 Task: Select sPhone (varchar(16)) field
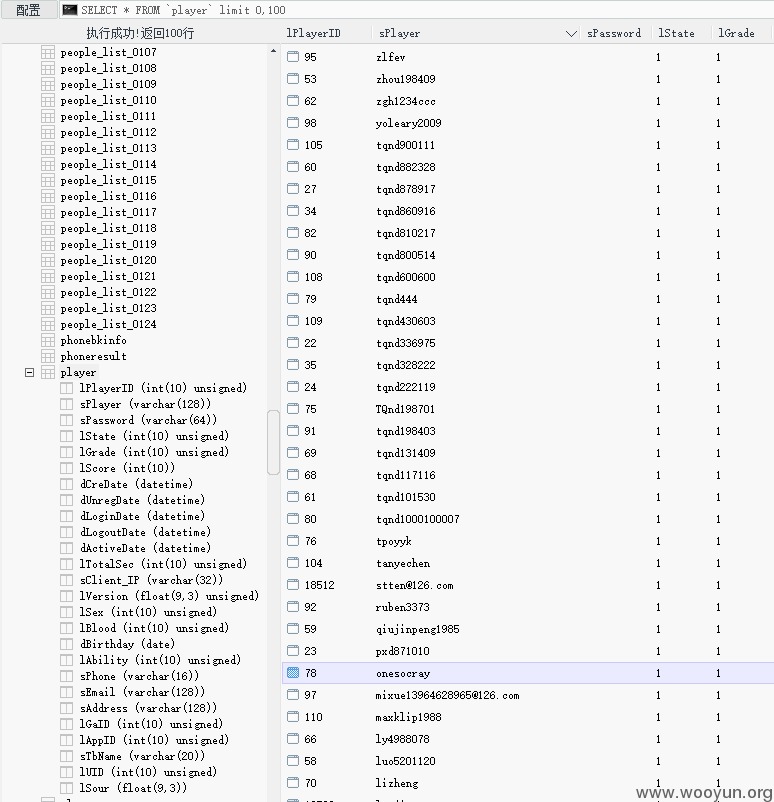[139, 677]
